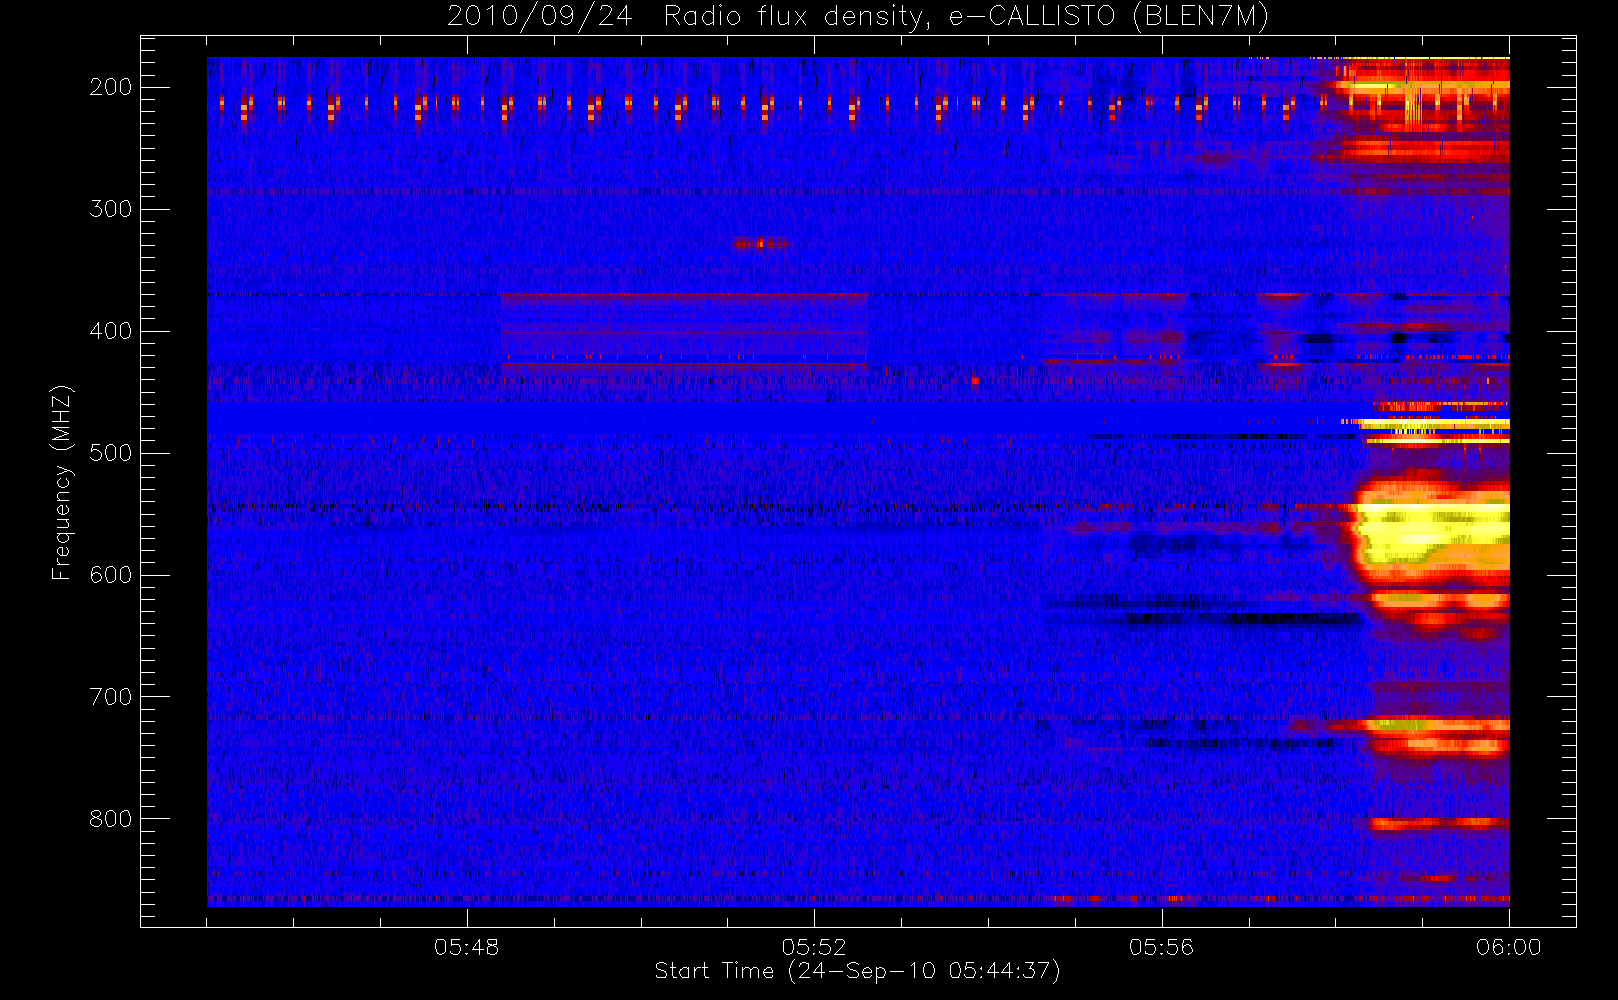Click the 05:48 time tick label
The width and height of the screenshot is (1618, 1000).
467,947
